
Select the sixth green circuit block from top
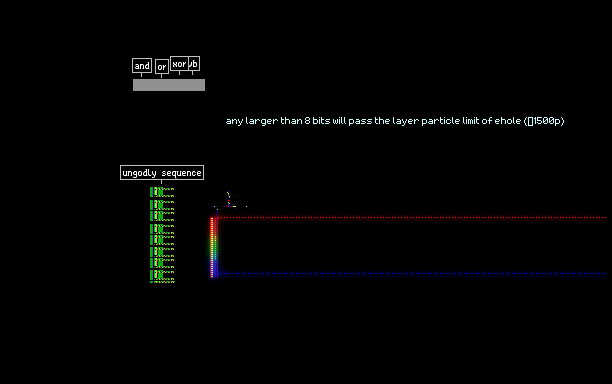coord(162,252)
